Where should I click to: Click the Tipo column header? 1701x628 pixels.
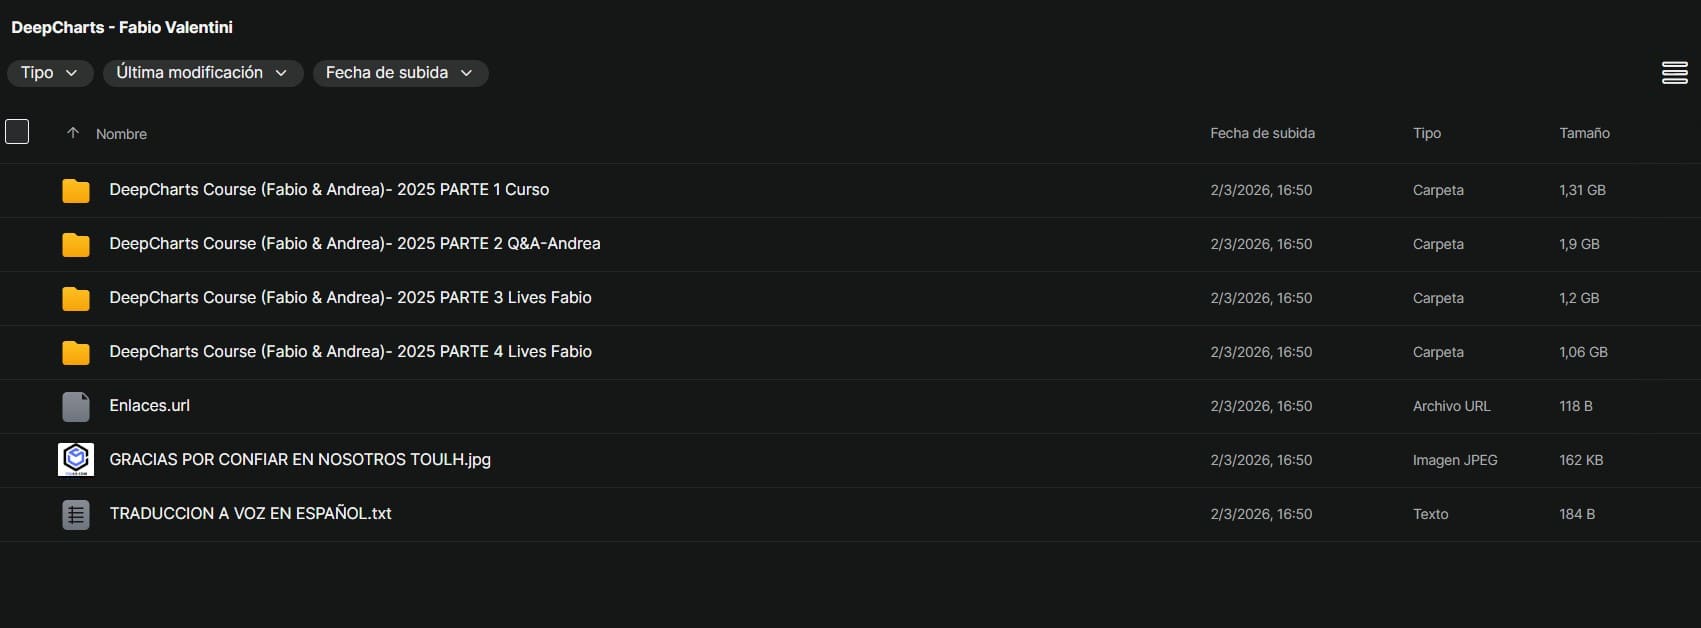click(x=1426, y=133)
